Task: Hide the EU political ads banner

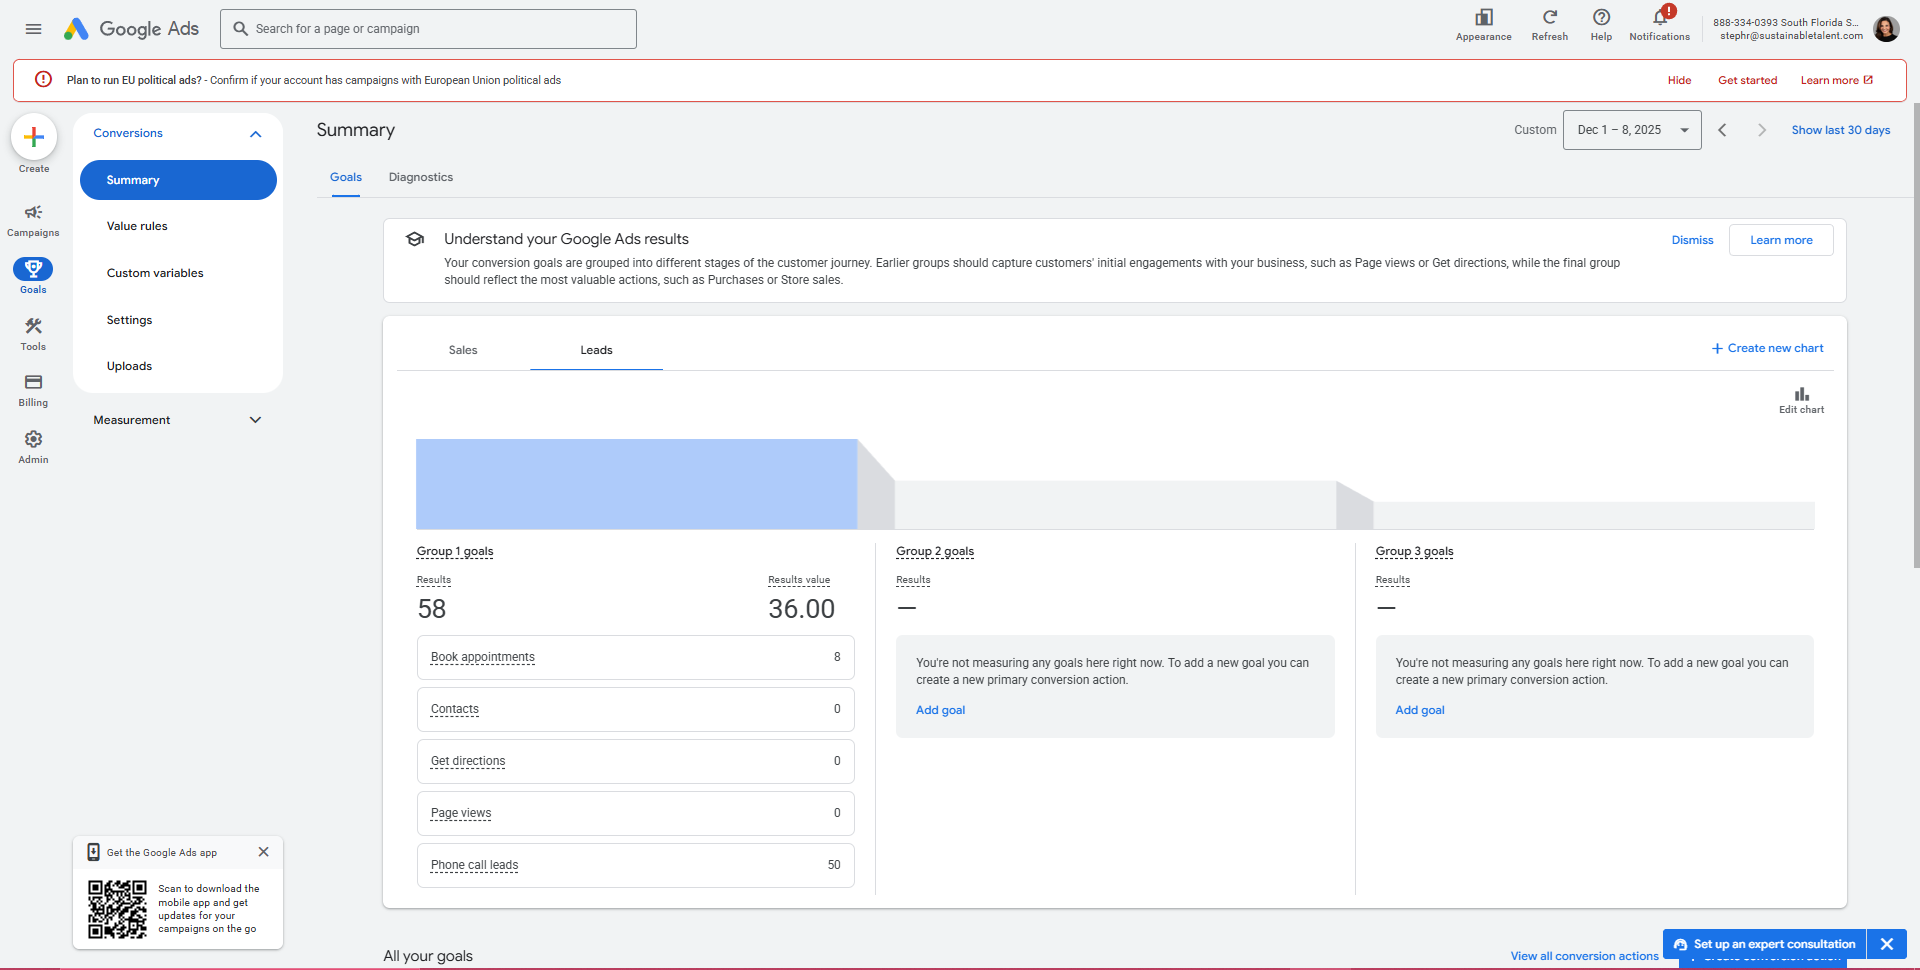Action: coord(1679,80)
